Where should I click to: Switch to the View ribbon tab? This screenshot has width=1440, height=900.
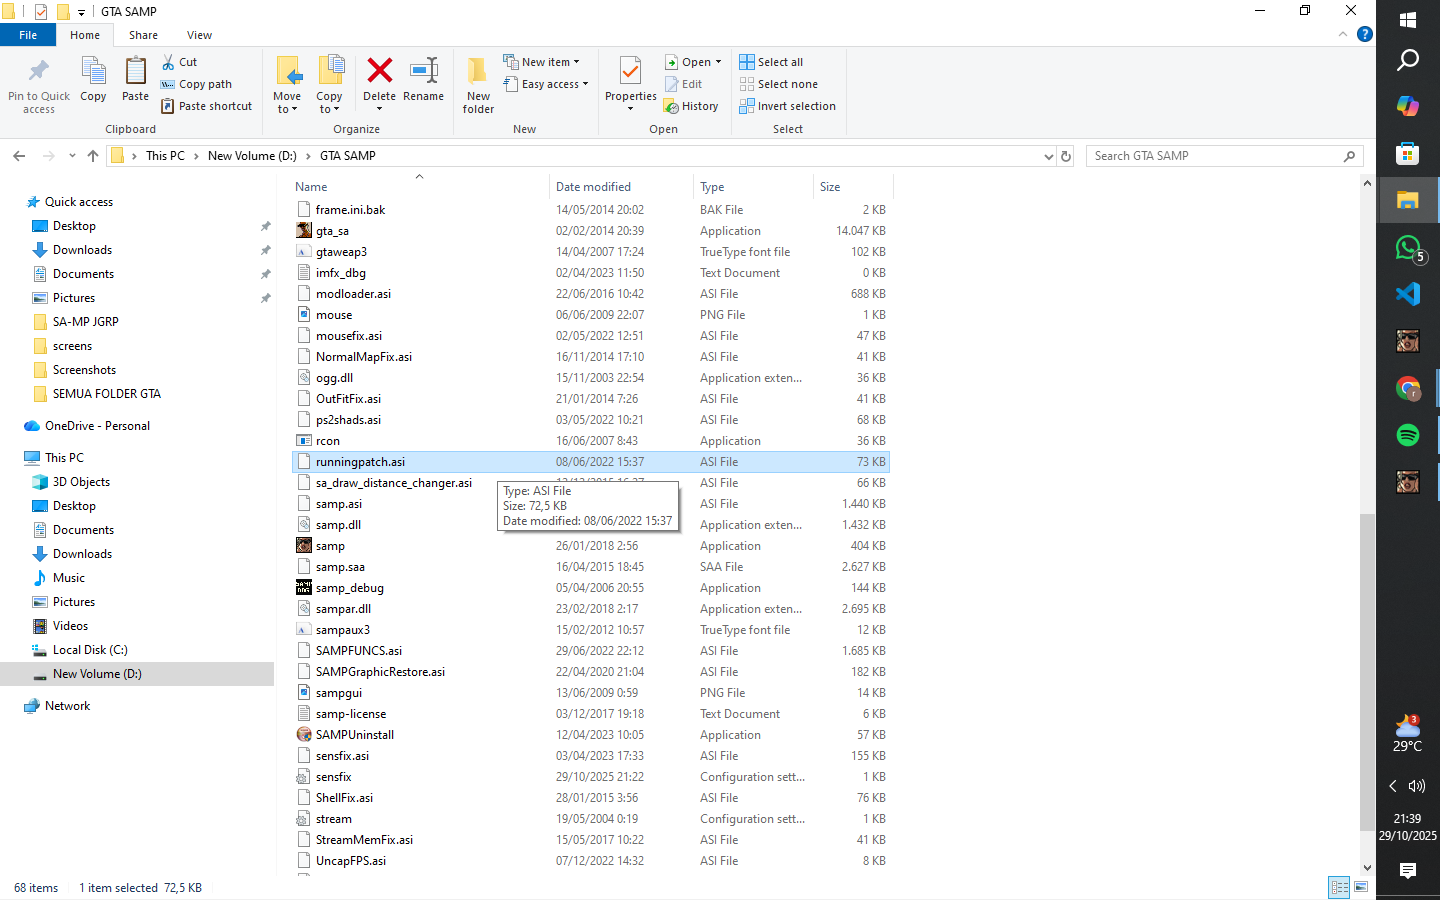[199, 35]
